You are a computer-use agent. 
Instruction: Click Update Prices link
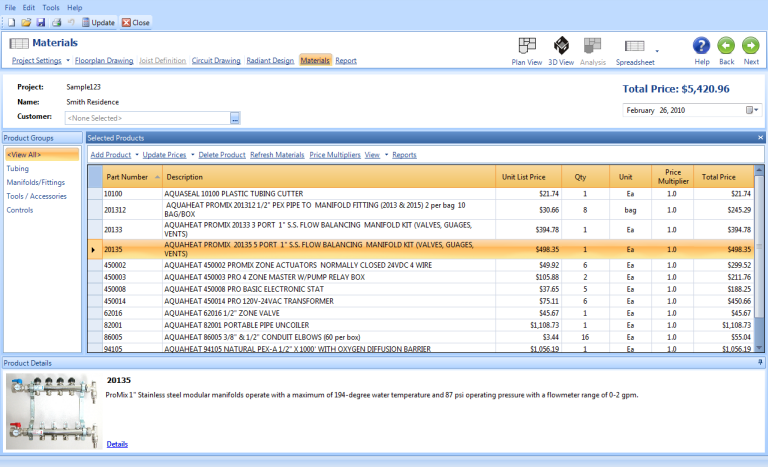[x=164, y=155]
